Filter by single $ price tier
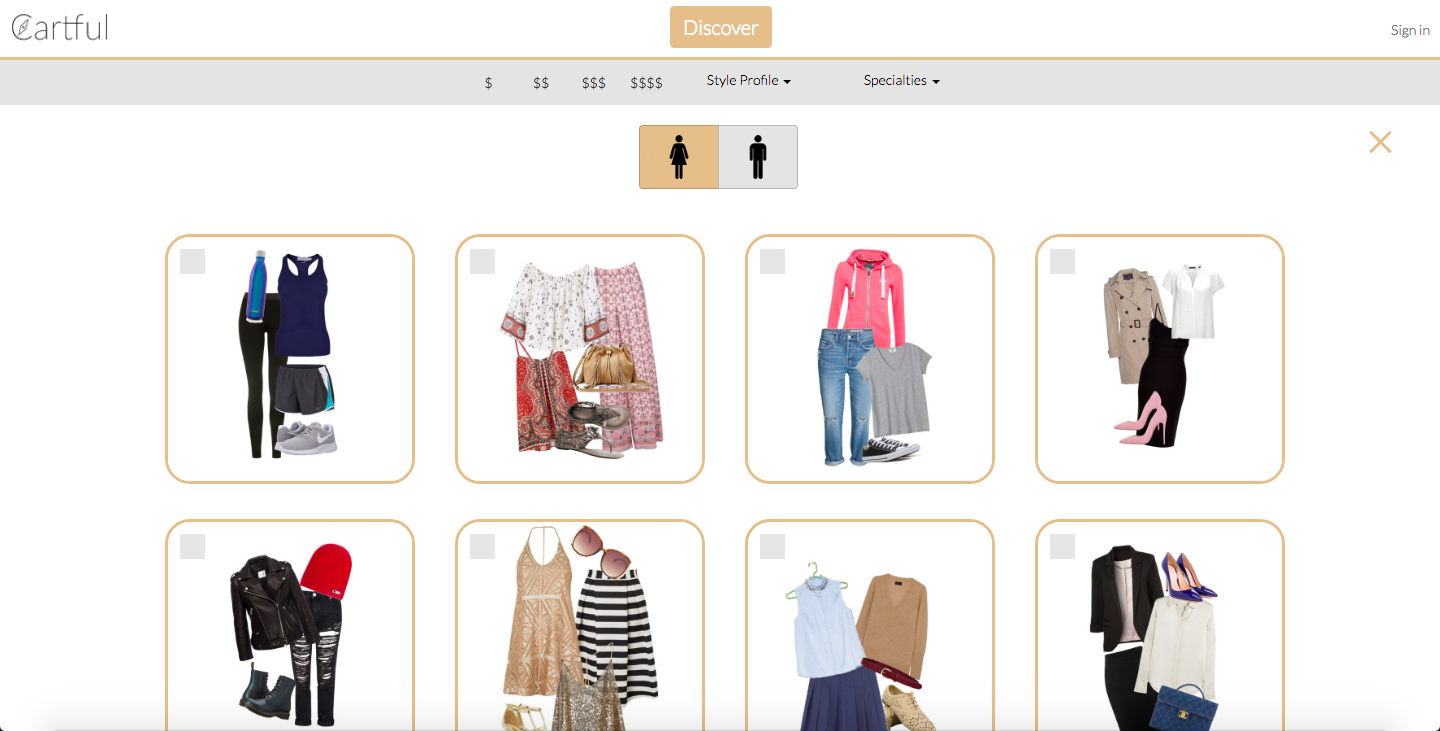This screenshot has width=1440, height=731. point(488,83)
